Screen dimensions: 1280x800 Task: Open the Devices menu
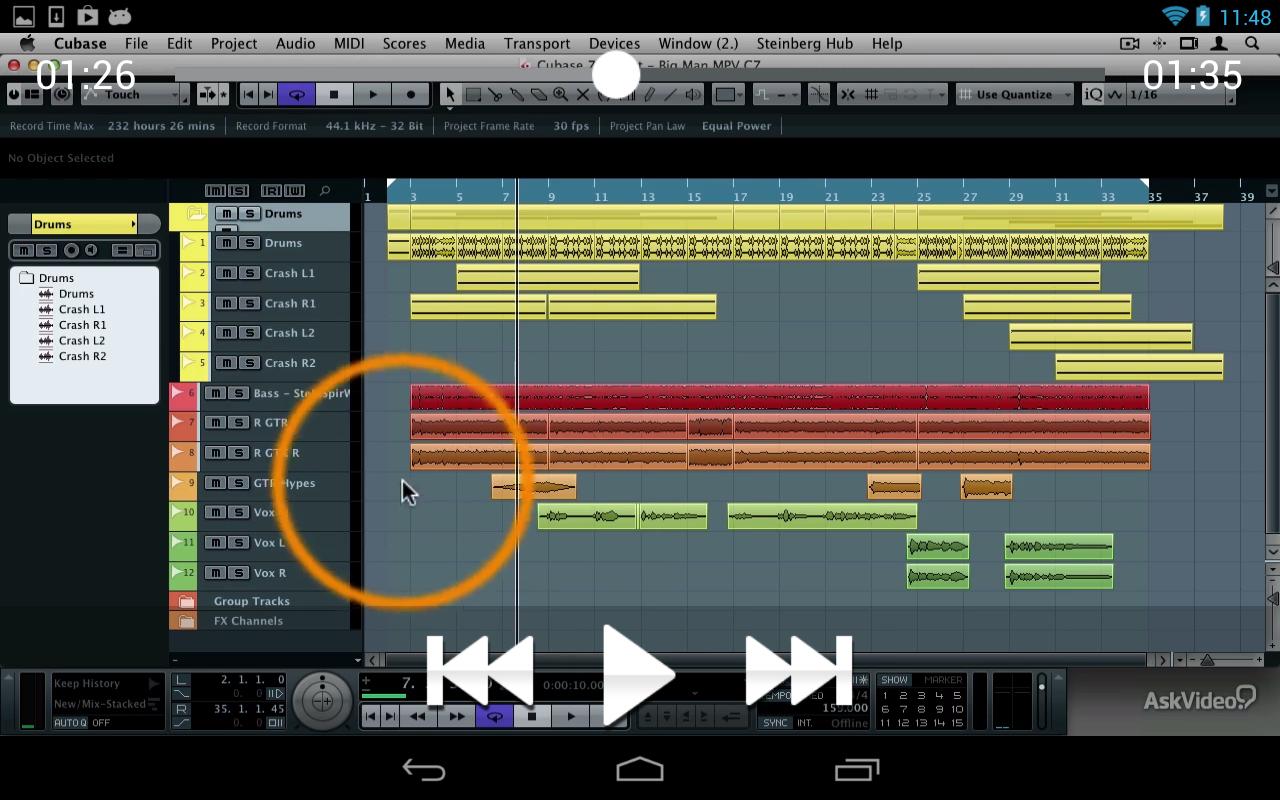[614, 43]
